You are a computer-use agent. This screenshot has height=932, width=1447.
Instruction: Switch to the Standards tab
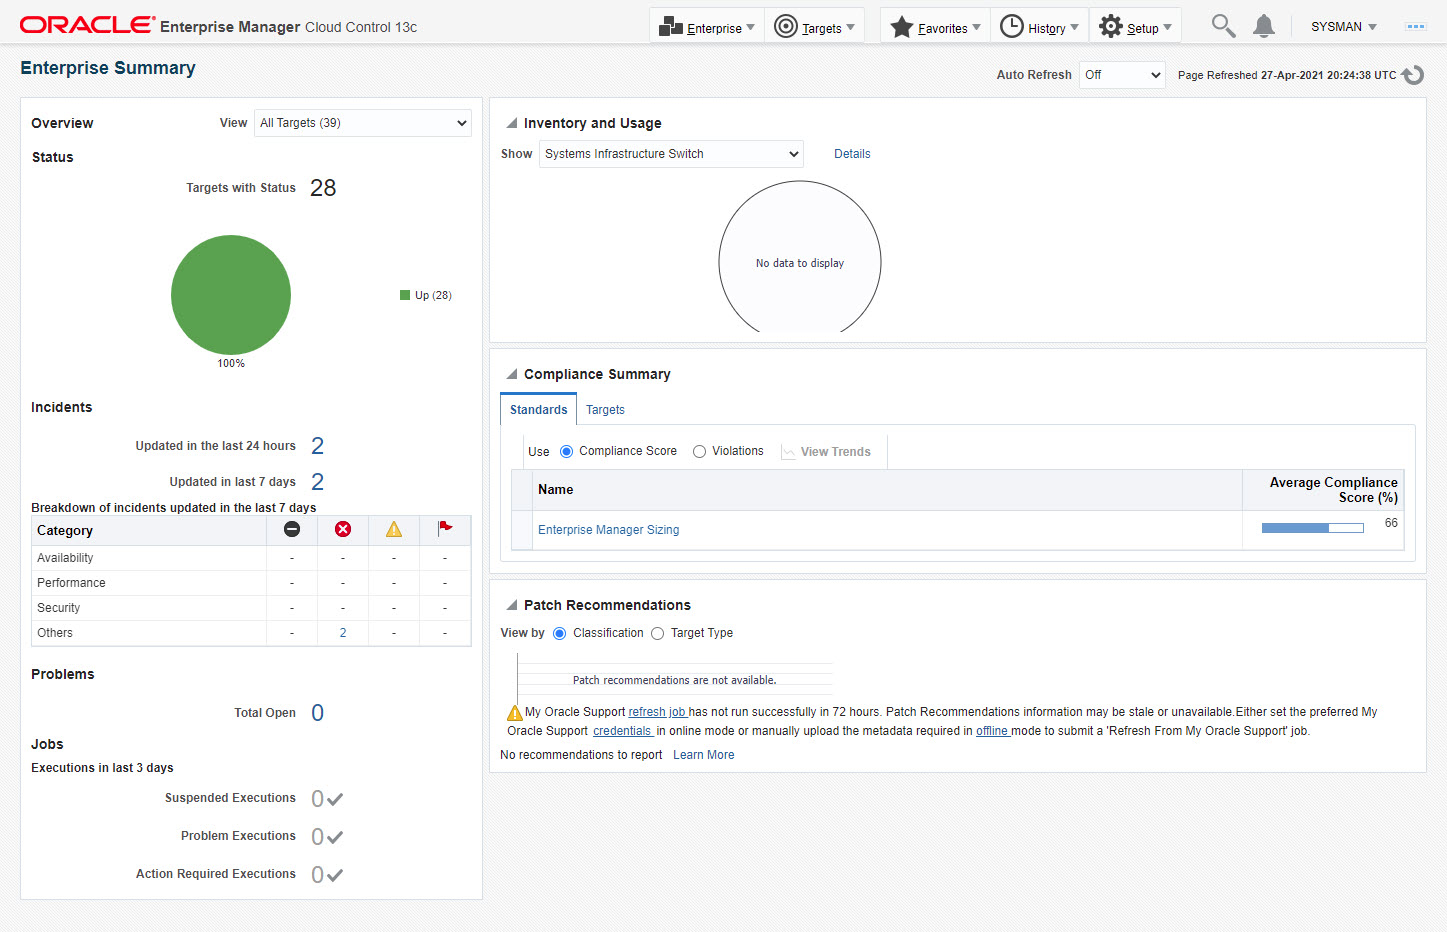click(x=538, y=410)
